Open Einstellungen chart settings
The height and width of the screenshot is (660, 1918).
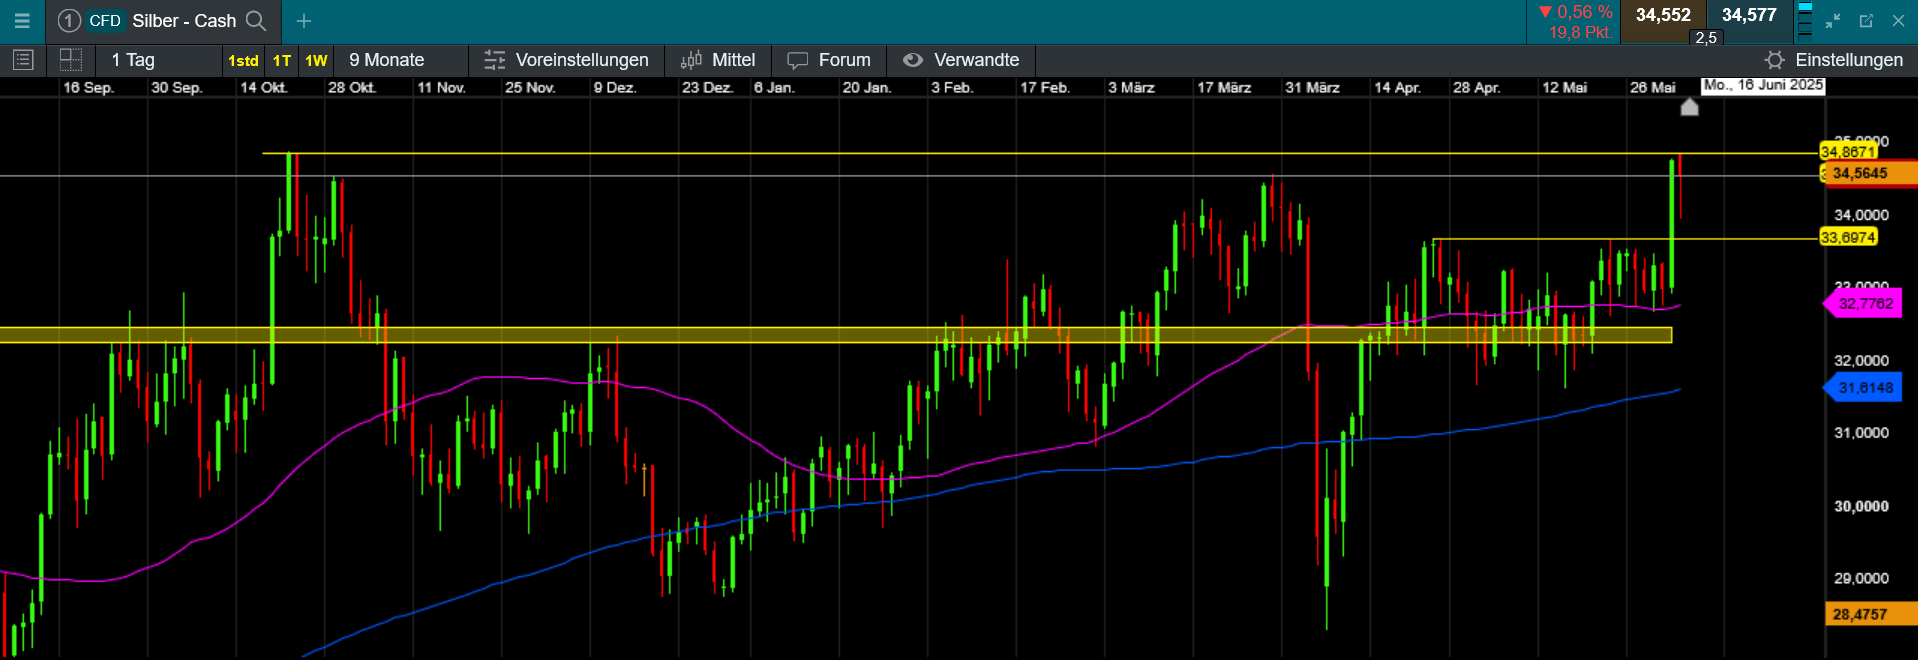coord(1849,60)
